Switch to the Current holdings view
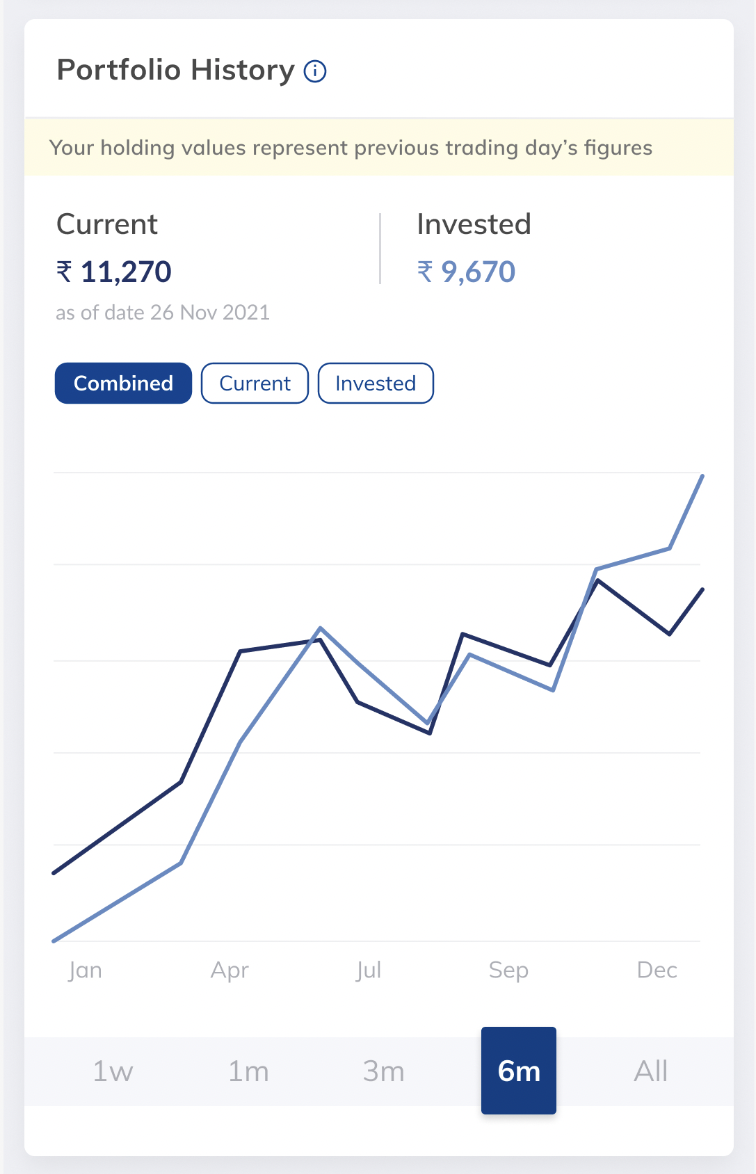 pyautogui.click(x=254, y=383)
